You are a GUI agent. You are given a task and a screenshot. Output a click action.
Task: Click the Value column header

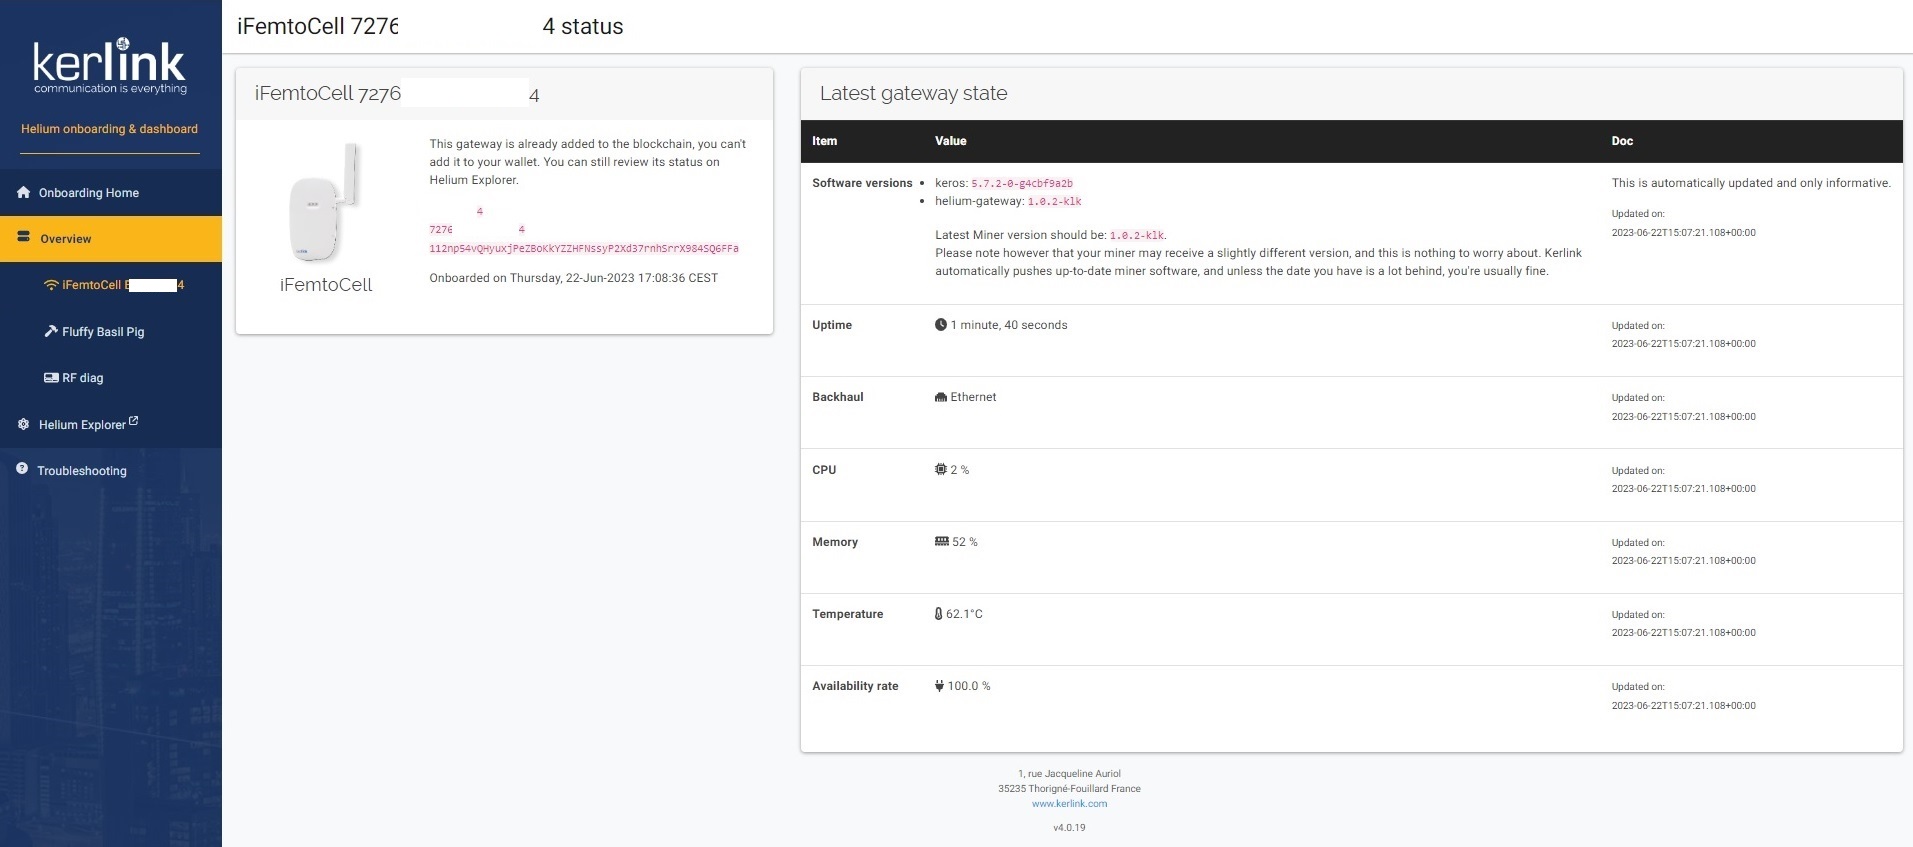coord(950,141)
